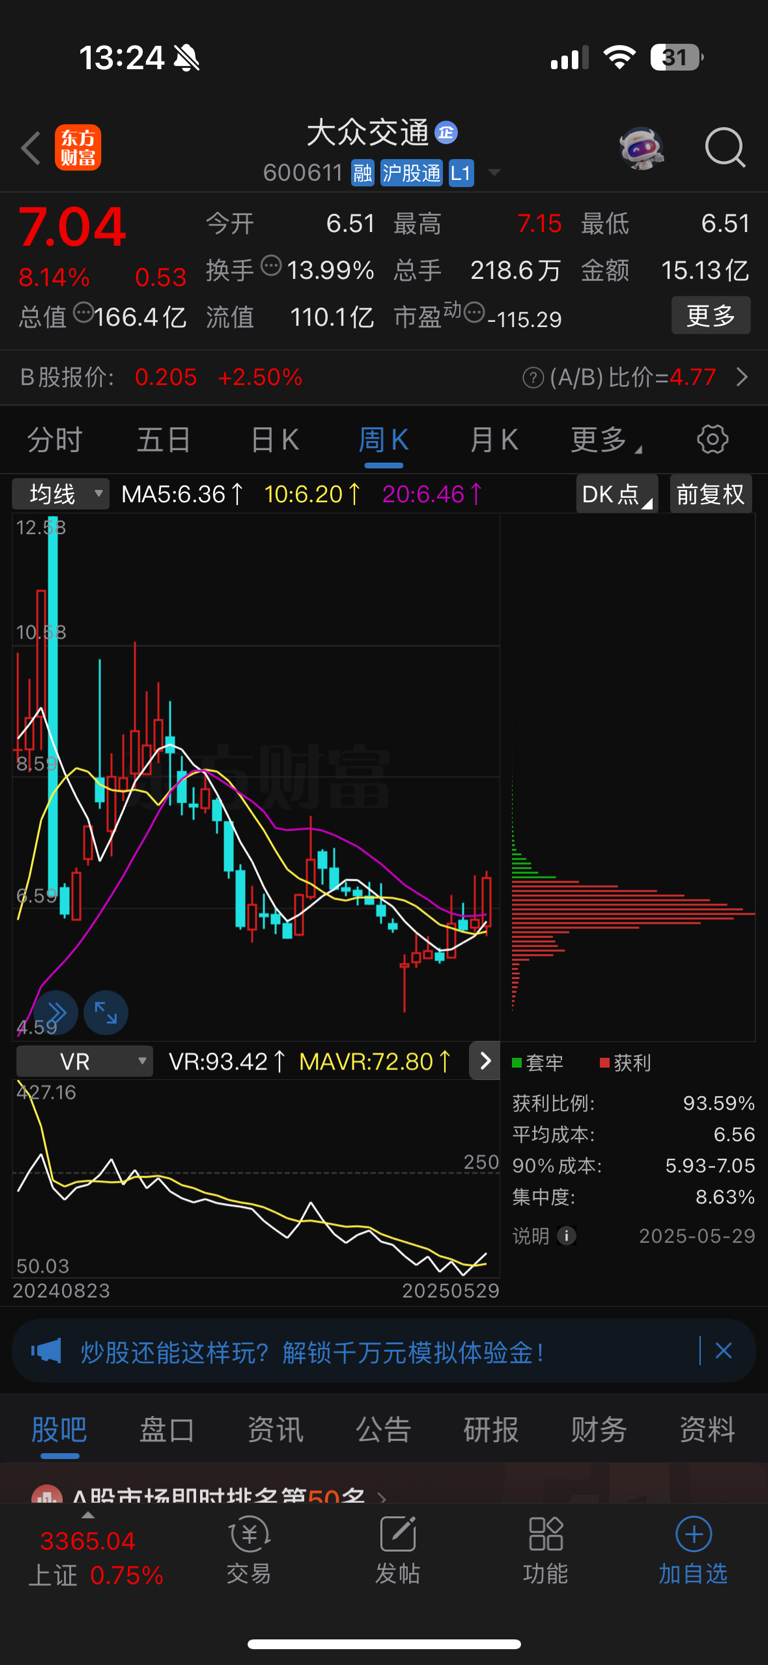Screen dimensions: 769x1665
Task: Switch to the 五日 chart tab
Action: click(x=164, y=439)
